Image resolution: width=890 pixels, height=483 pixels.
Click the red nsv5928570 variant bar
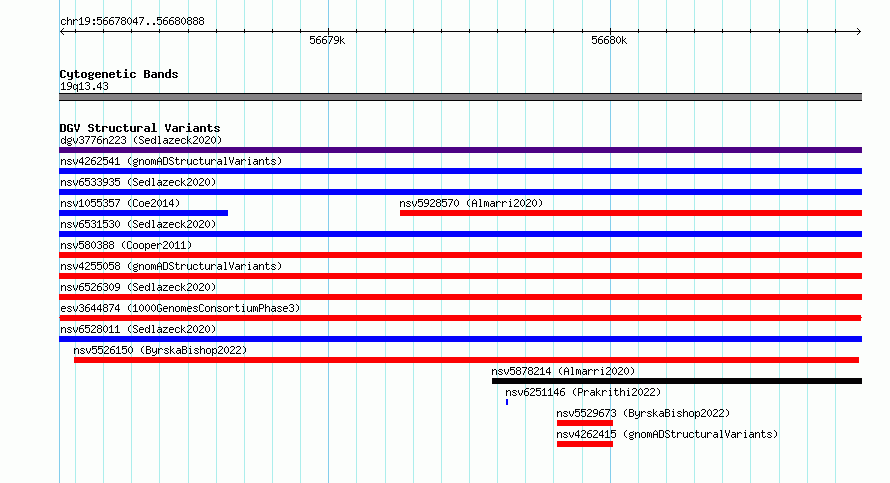click(631, 213)
